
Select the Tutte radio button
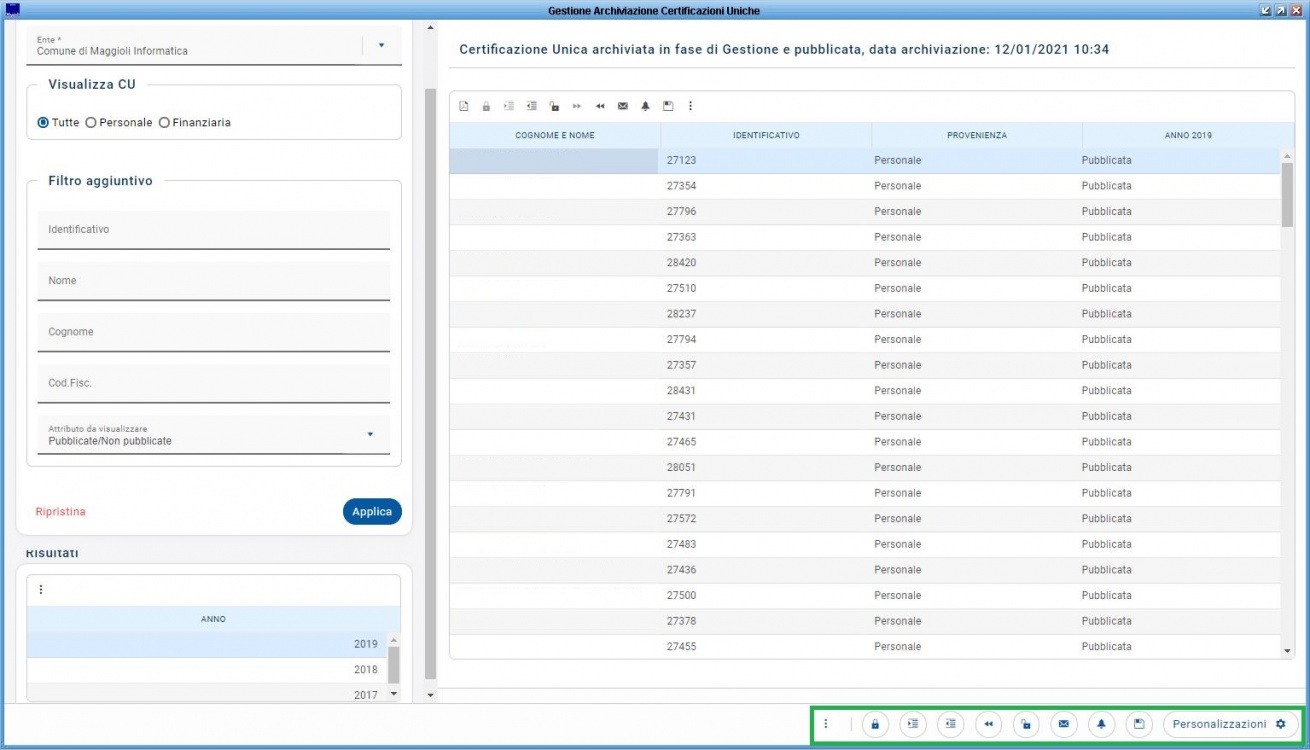click(43, 123)
